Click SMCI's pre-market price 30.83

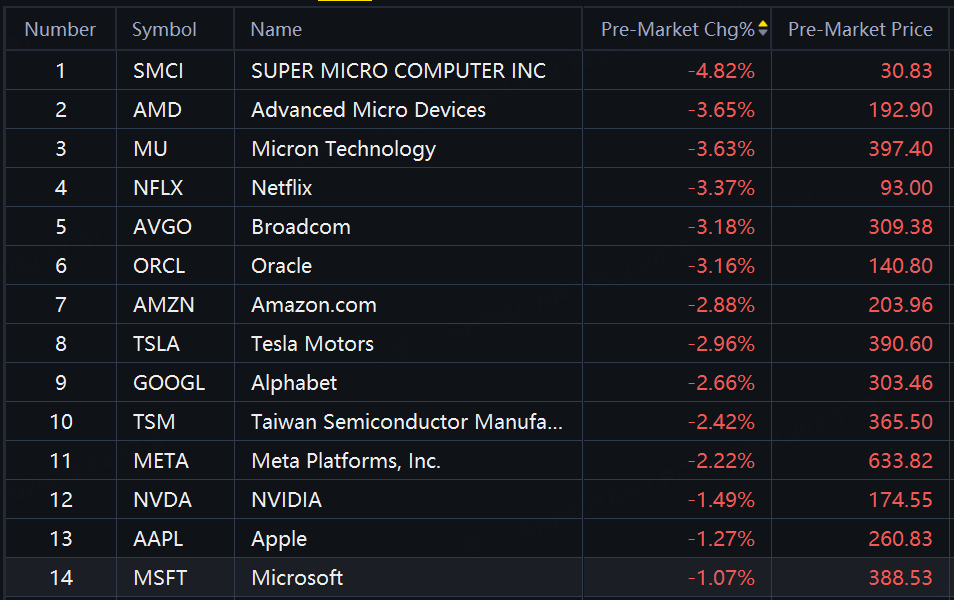pos(908,71)
